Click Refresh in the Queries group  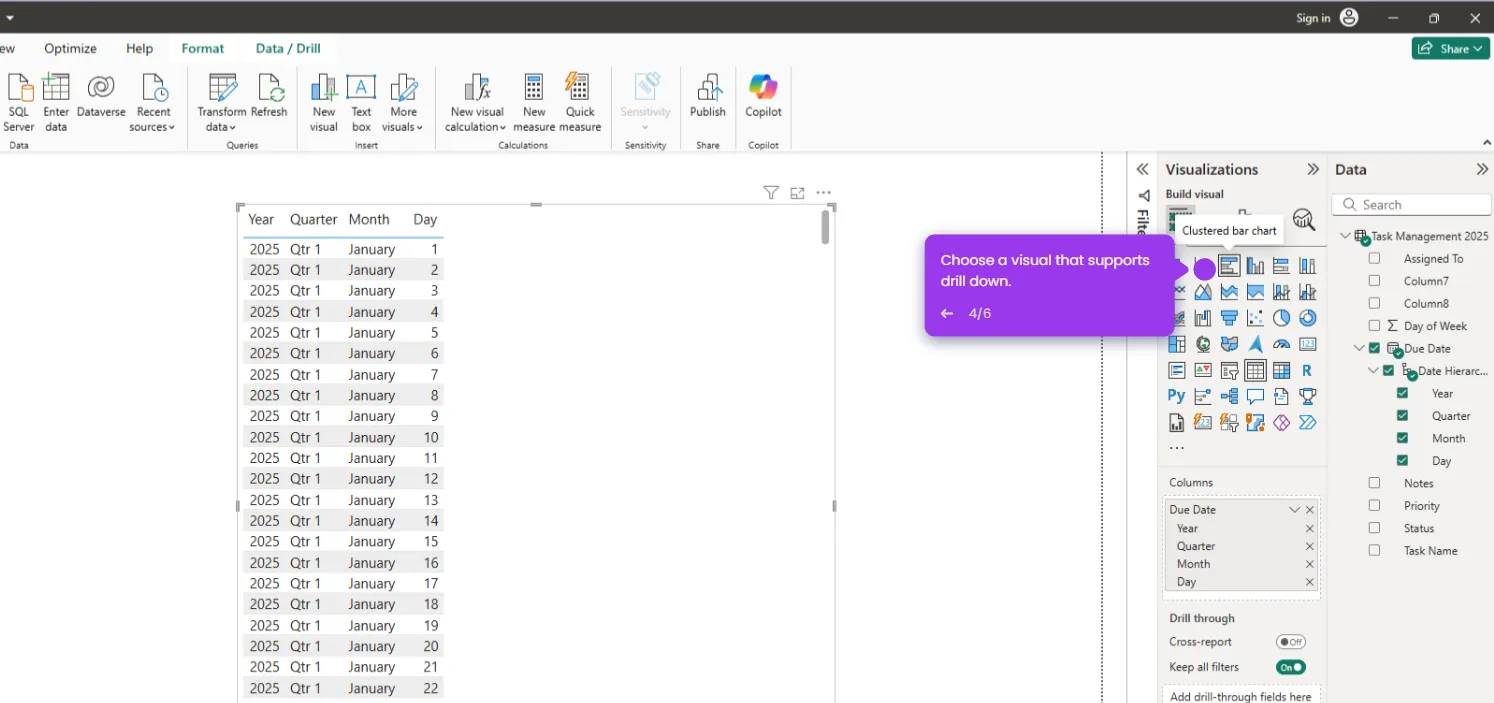[269, 96]
